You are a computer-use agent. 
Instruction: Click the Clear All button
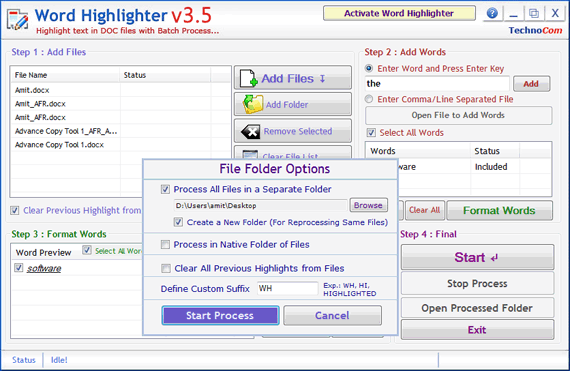(x=425, y=210)
